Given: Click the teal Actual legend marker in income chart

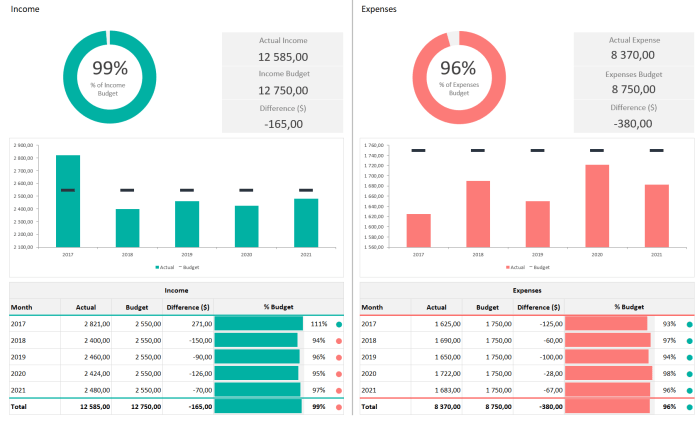Looking at the screenshot, I should 157,267.
